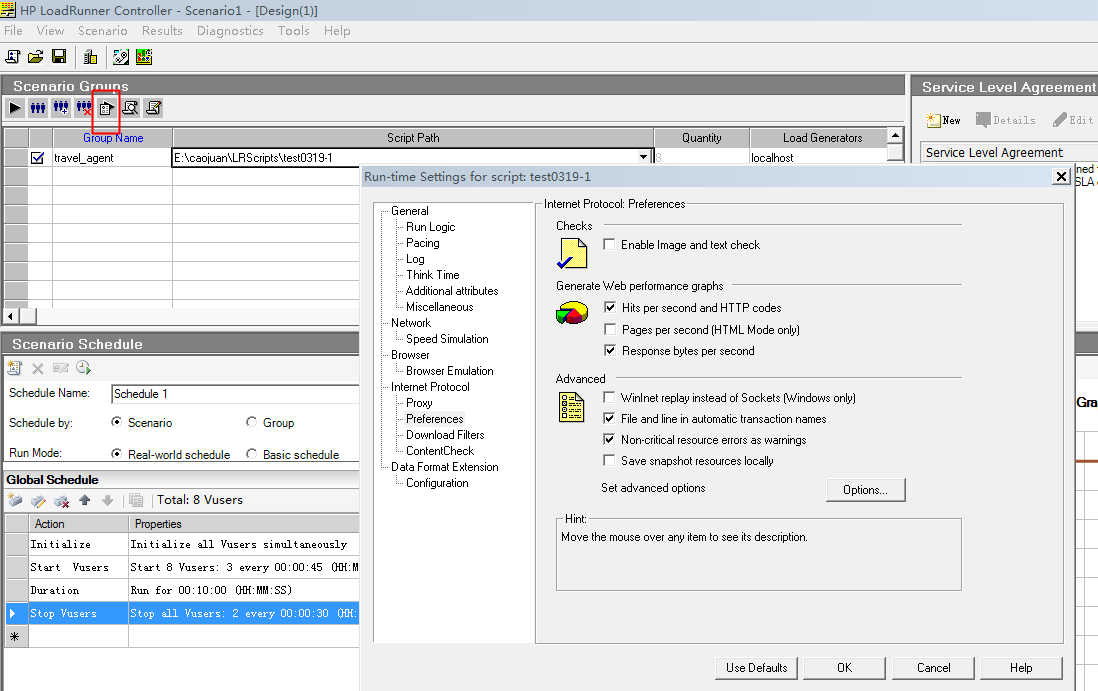The height and width of the screenshot is (691, 1098).
Task: Click the Remove Group icon with a red X
Action: [x=84, y=108]
